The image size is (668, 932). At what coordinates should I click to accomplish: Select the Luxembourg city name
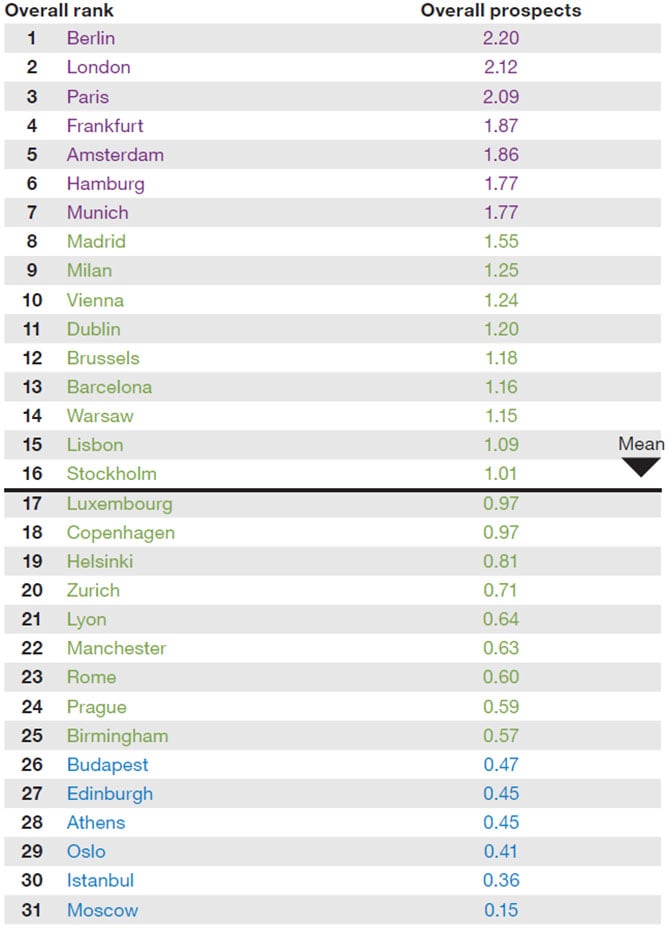[x=119, y=504]
